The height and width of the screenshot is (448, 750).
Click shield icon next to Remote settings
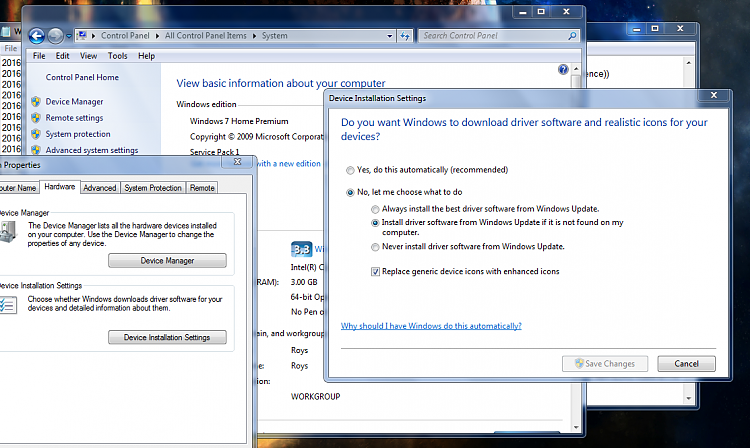[36, 118]
